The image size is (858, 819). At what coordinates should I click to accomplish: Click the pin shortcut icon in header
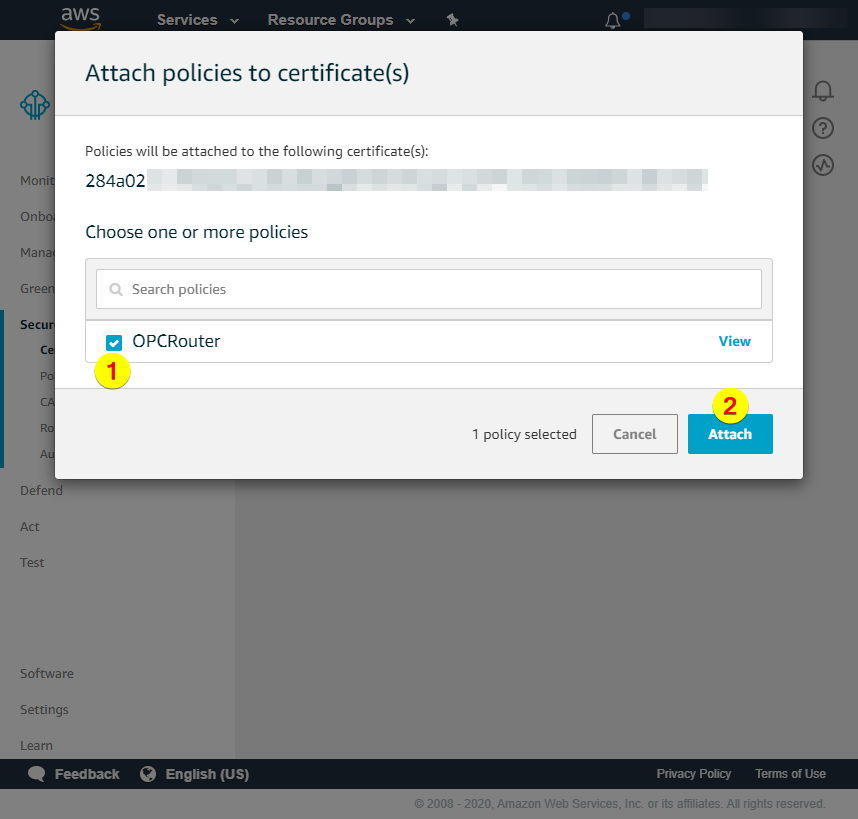(x=452, y=20)
